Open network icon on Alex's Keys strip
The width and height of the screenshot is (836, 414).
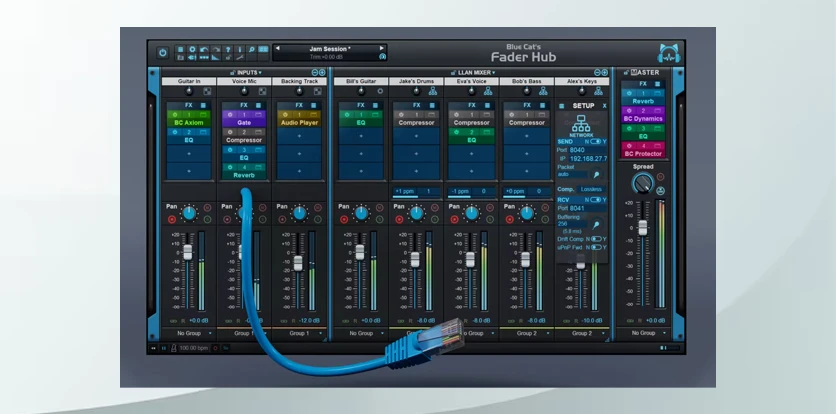click(x=598, y=91)
